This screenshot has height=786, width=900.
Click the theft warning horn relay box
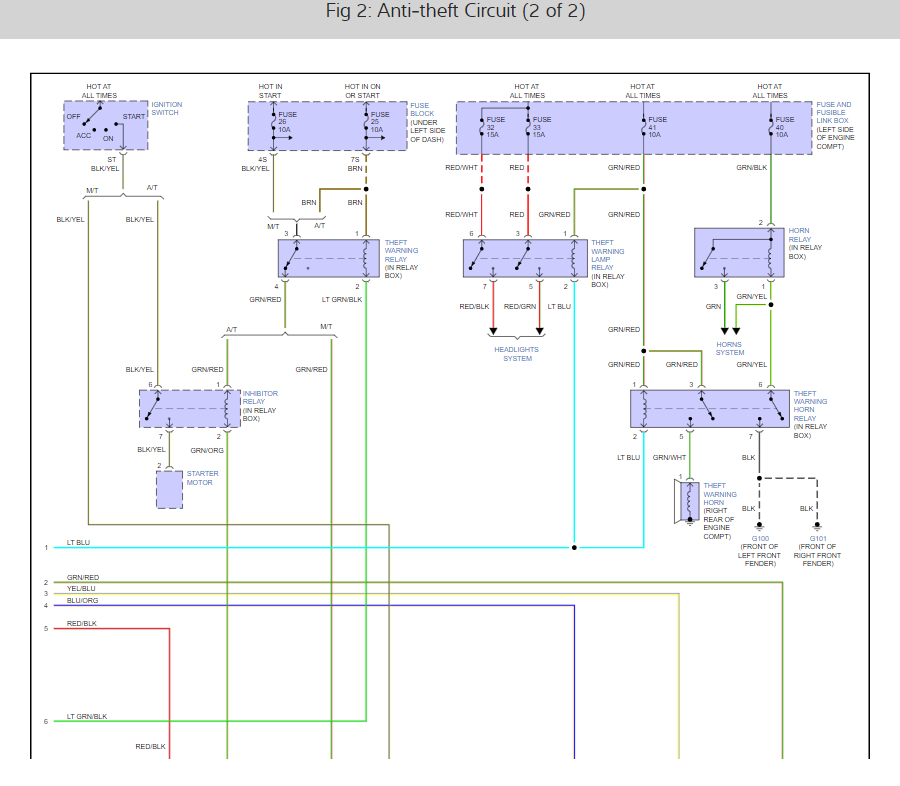tap(709, 409)
